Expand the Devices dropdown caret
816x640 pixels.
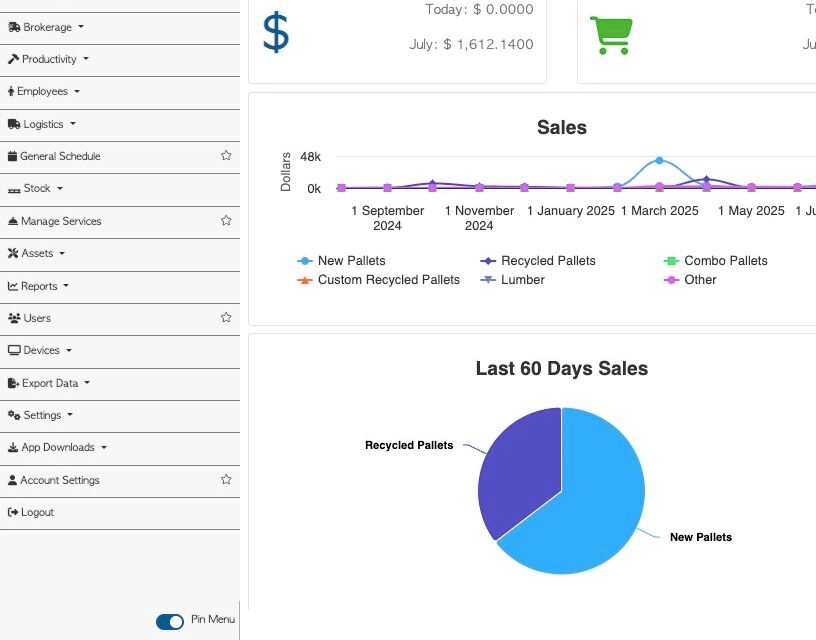tap(69, 350)
